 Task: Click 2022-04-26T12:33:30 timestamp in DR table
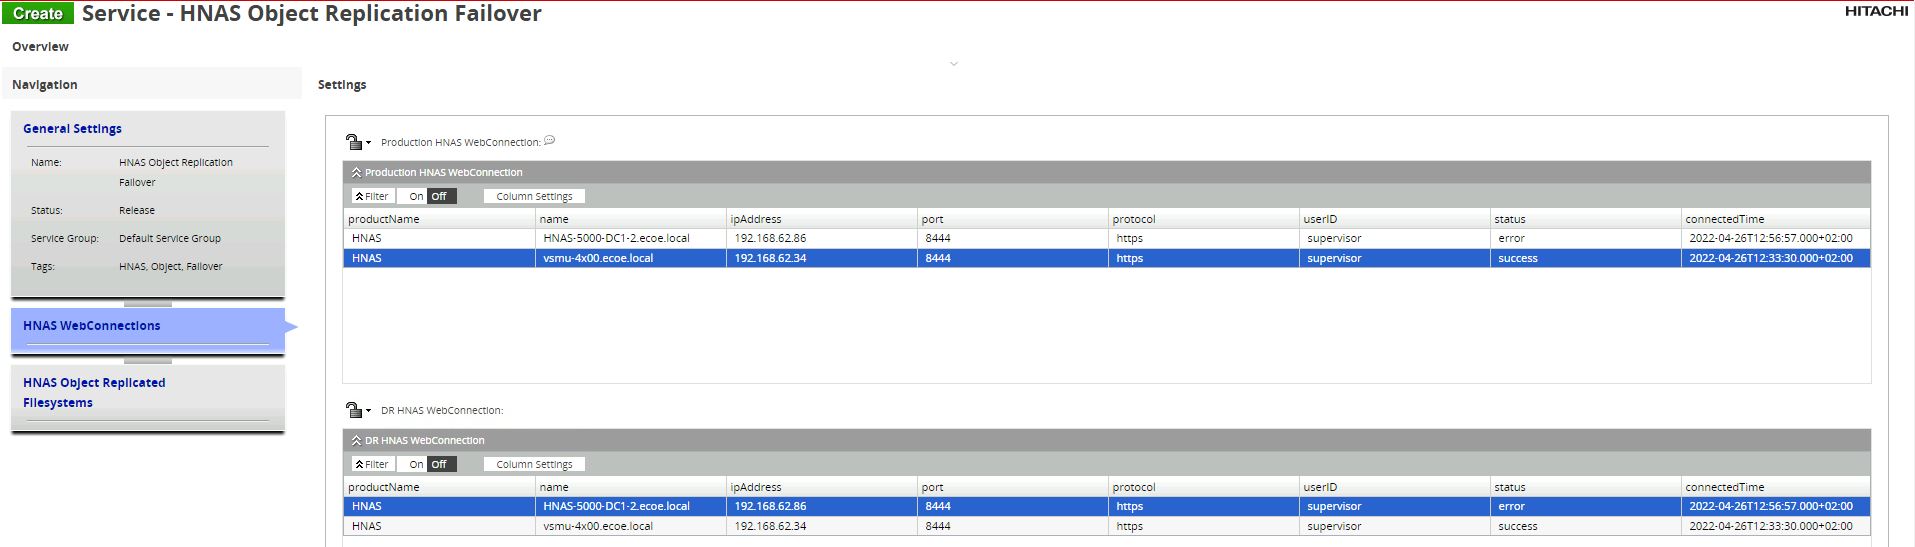point(1775,526)
